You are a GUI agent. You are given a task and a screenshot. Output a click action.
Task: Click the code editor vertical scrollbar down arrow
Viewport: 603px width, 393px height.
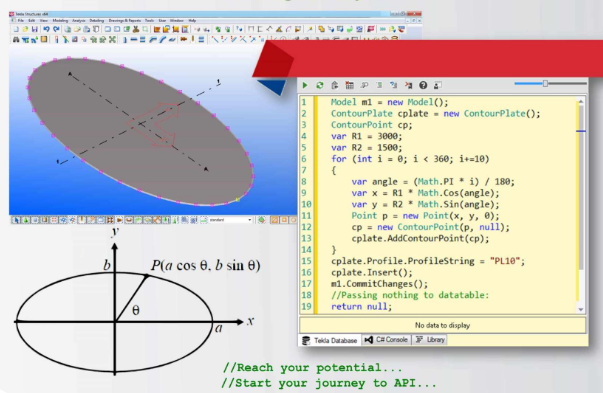(x=581, y=309)
